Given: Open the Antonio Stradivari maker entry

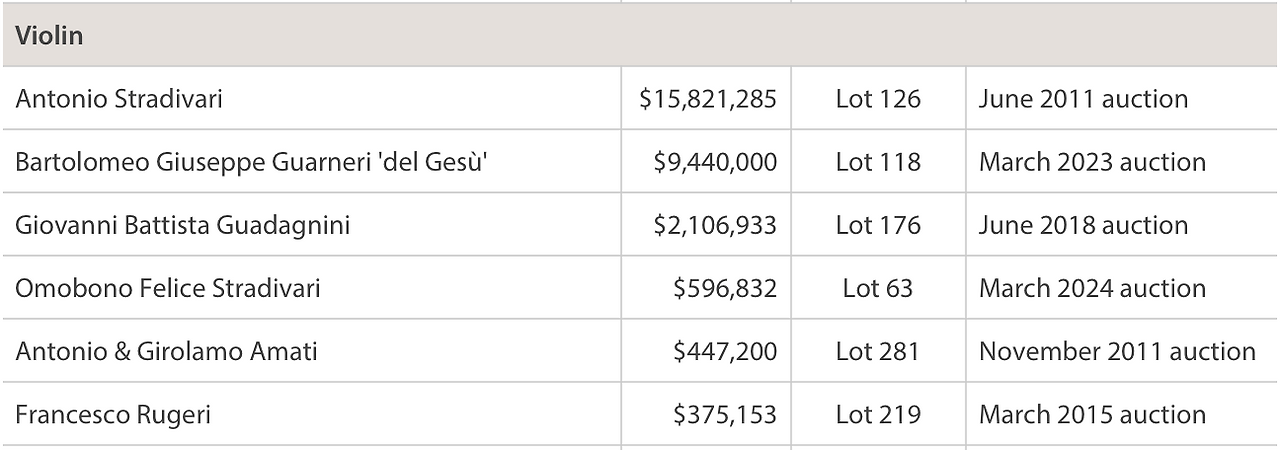Looking at the screenshot, I should pos(118,99).
